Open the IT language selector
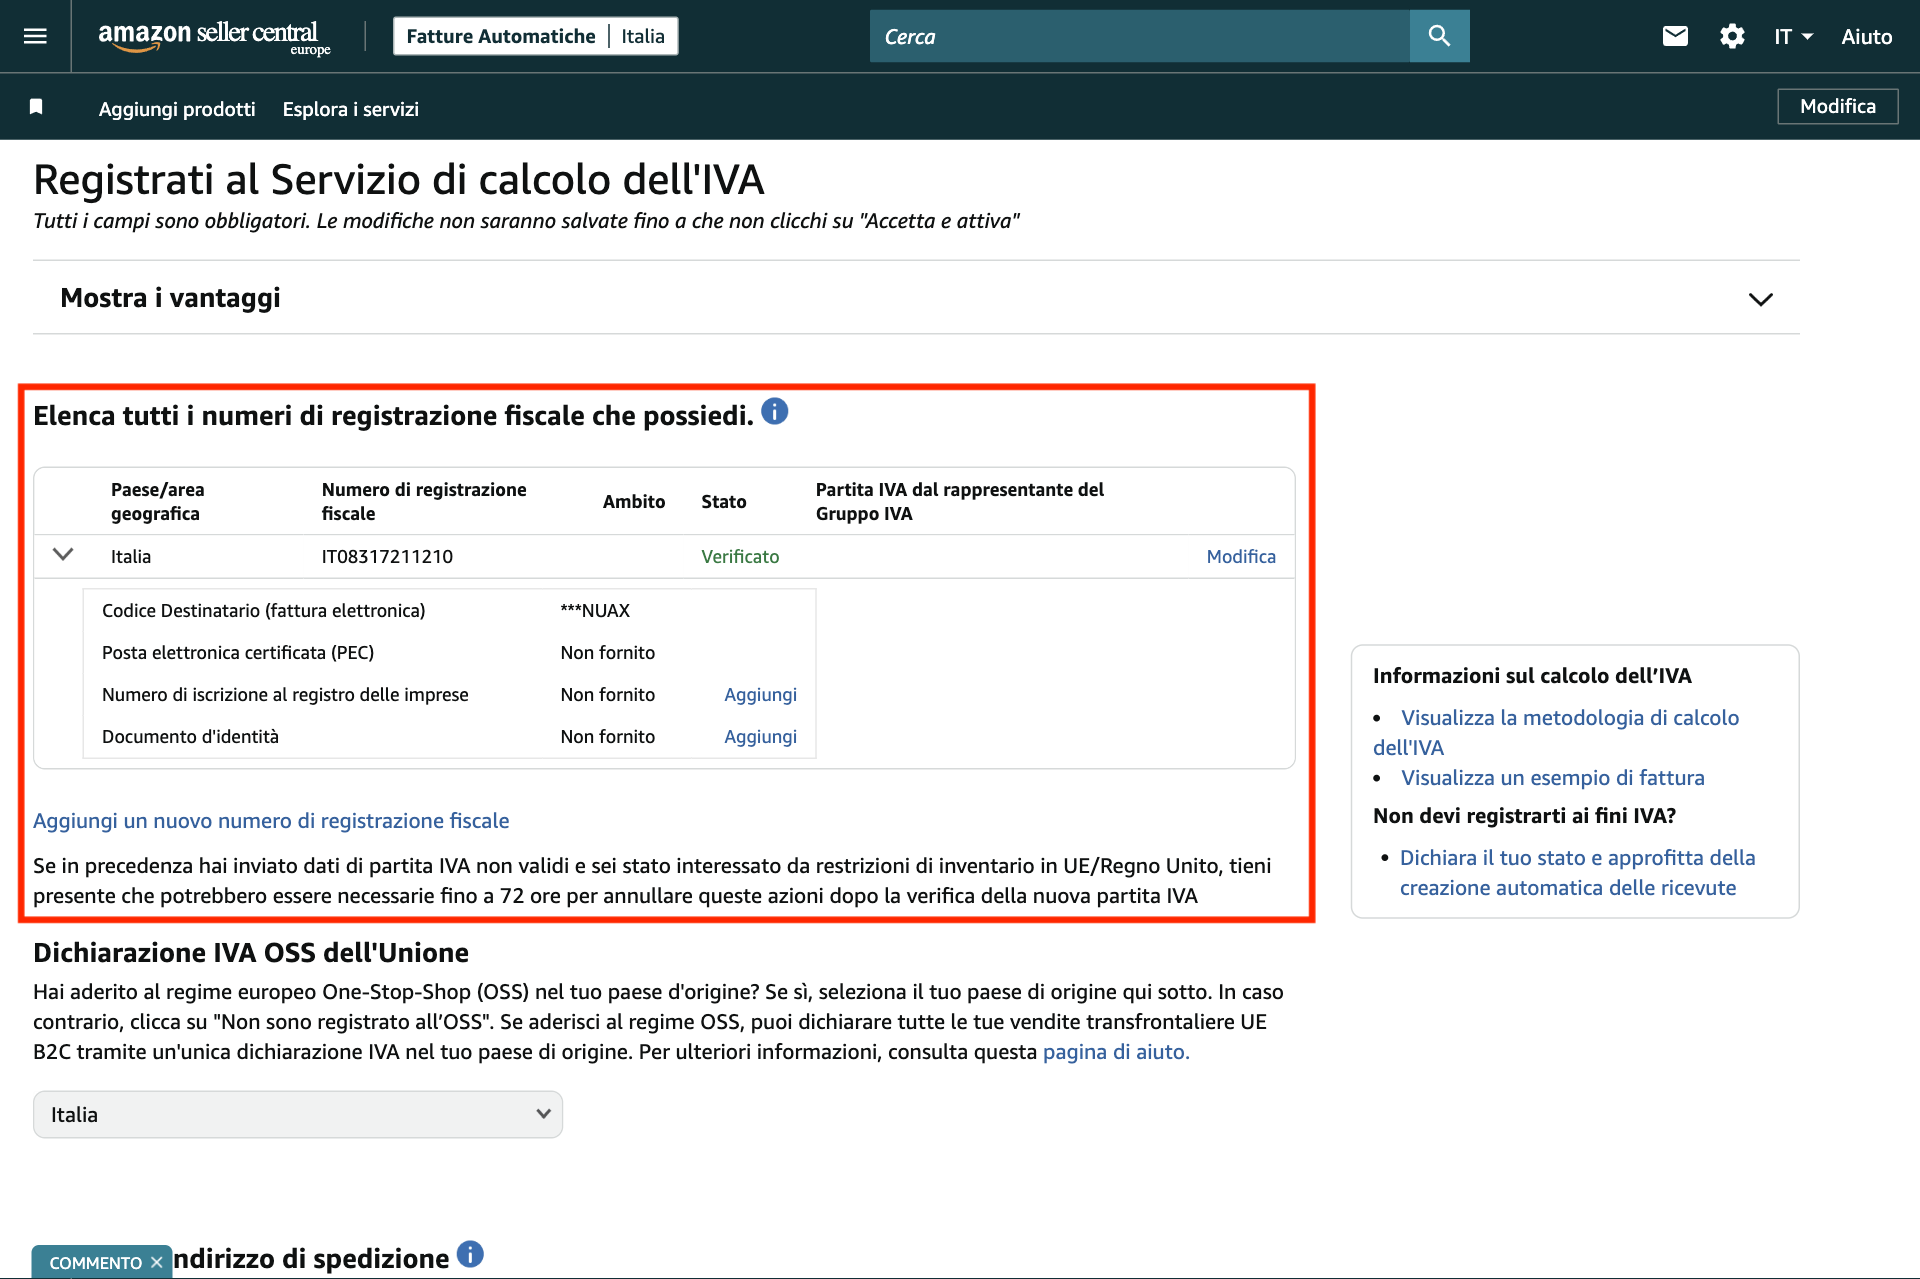This screenshot has height=1279, width=1920. pyautogui.click(x=1793, y=36)
